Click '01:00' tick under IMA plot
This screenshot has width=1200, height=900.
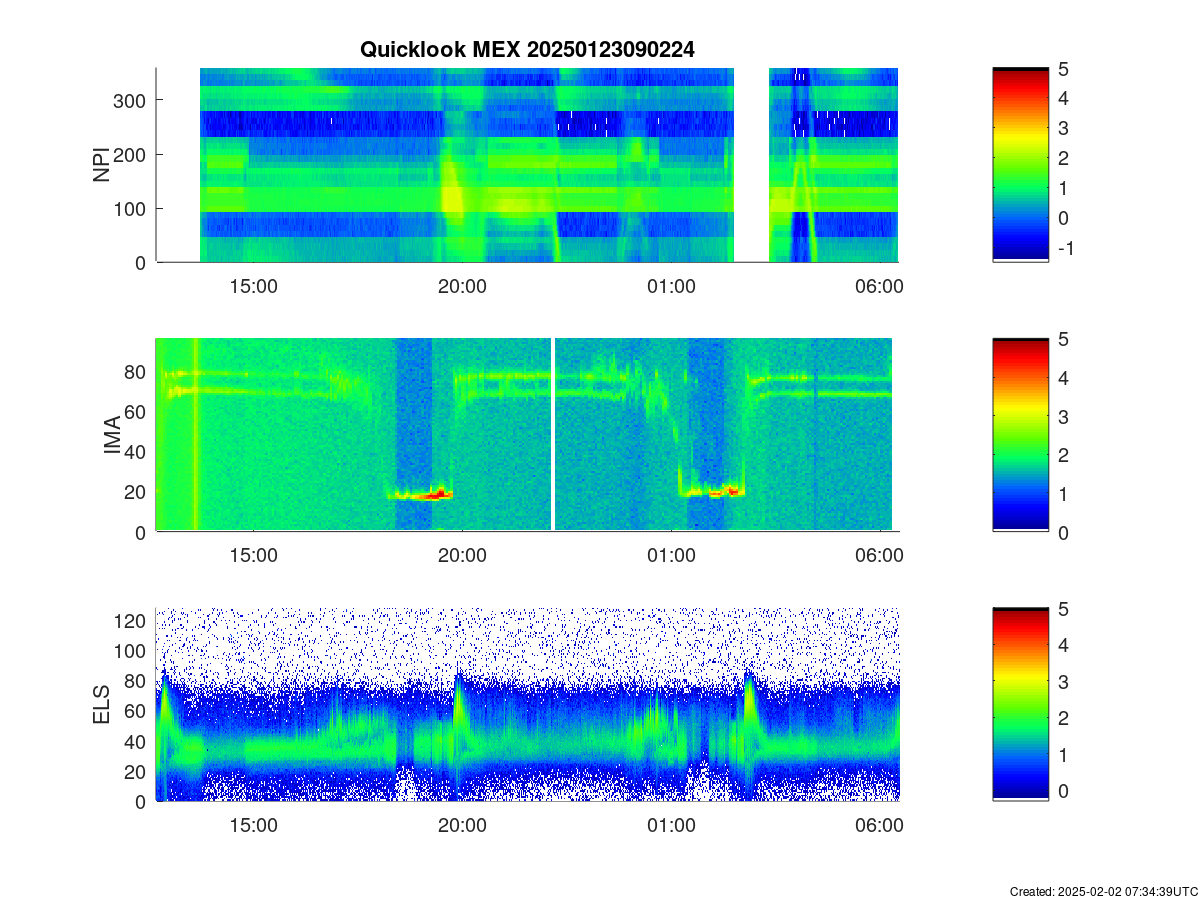pos(671,556)
